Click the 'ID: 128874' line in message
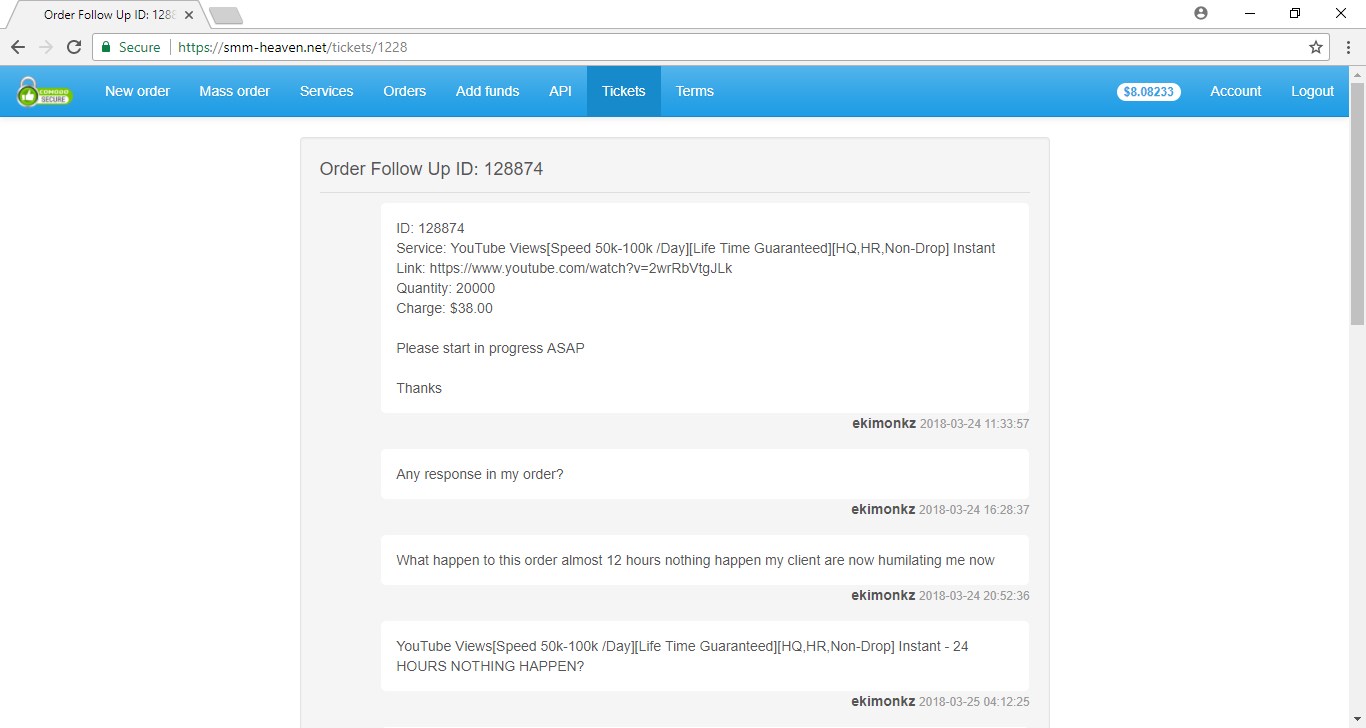Viewport: 1366px width, 728px height. pos(431,228)
